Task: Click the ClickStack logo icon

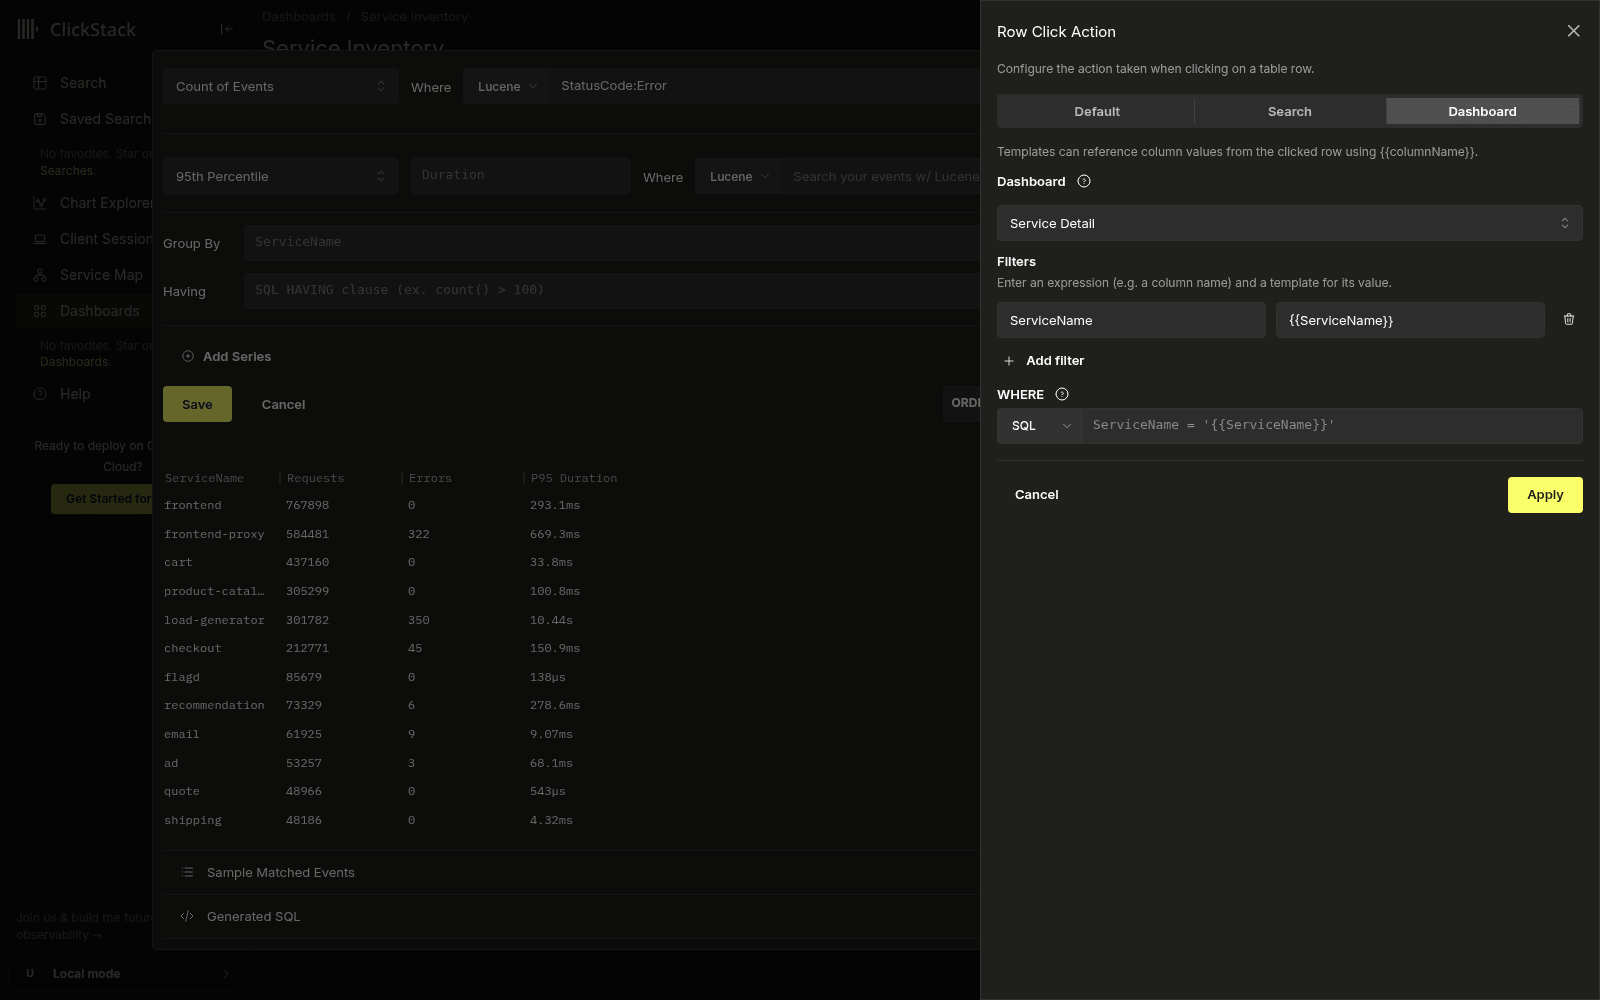Action: [28, 29]
